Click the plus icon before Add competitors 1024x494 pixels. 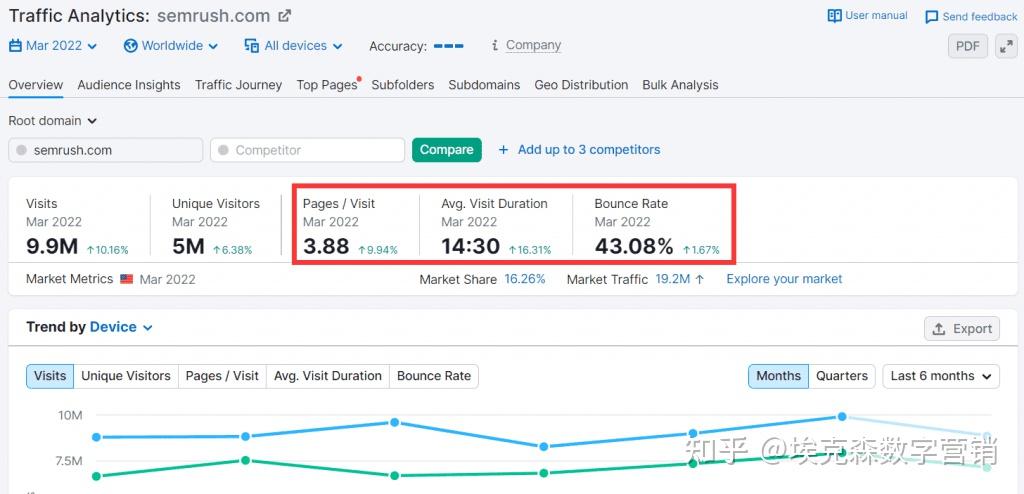pos(504,150)
